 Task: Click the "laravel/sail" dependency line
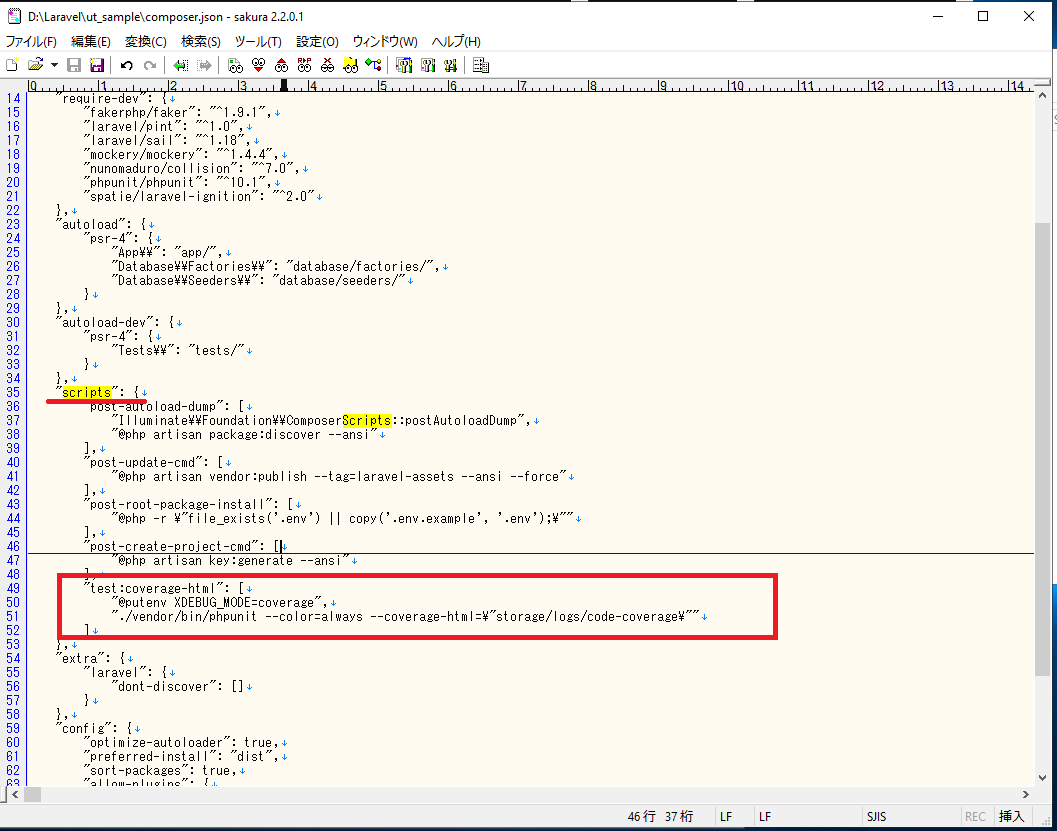point(167,140)
